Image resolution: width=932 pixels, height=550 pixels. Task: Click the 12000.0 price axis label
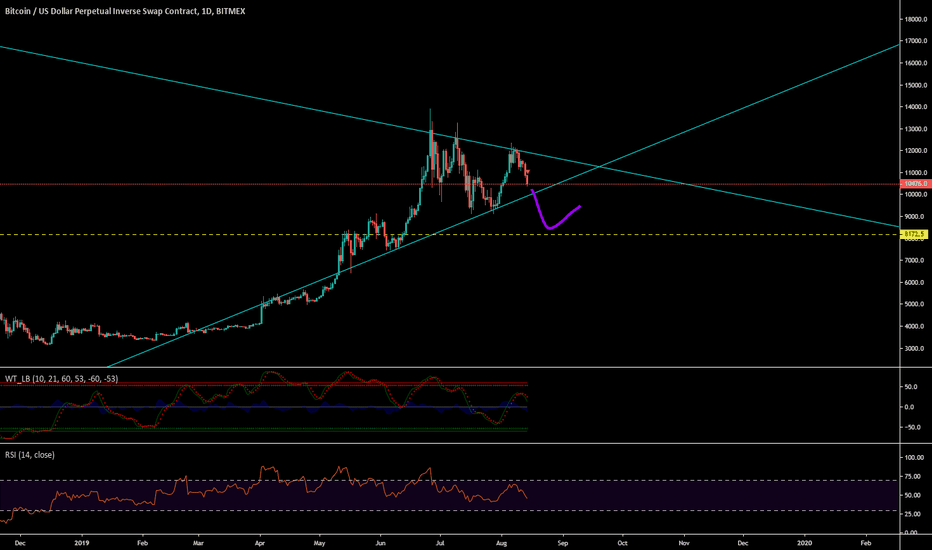915,150
